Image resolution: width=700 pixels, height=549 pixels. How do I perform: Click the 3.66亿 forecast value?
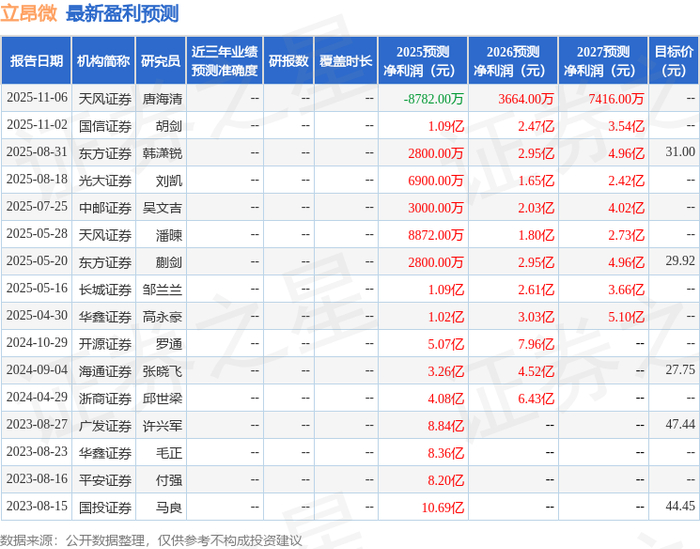[626, 290]
